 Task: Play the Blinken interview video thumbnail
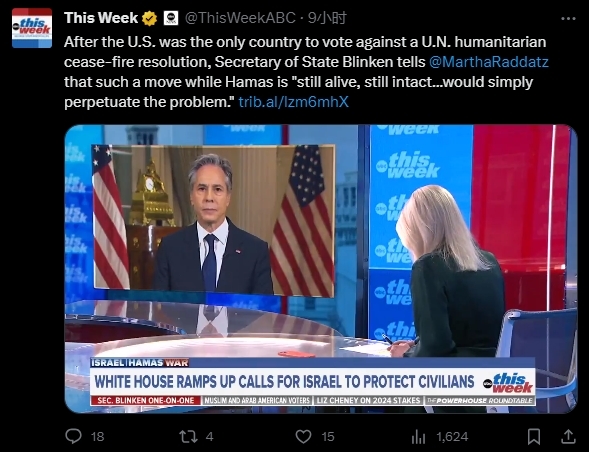(x=321, y=269)
